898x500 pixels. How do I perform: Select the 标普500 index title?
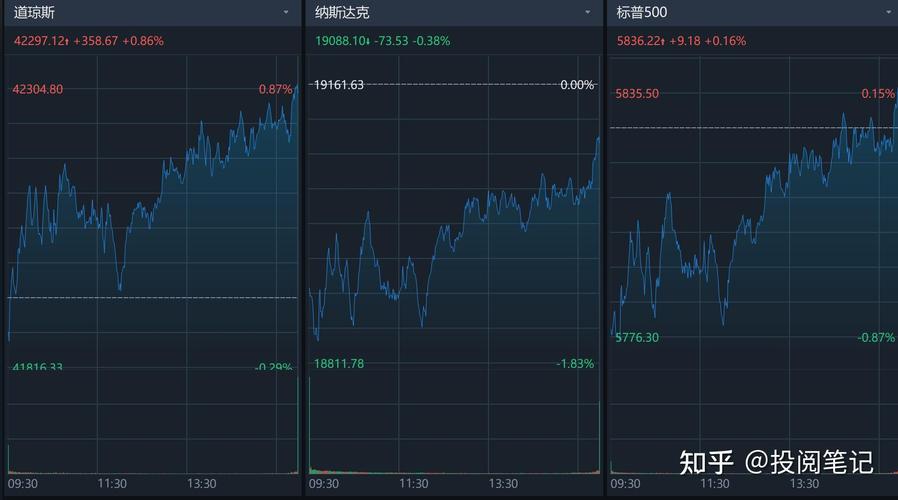click(642, 12)
